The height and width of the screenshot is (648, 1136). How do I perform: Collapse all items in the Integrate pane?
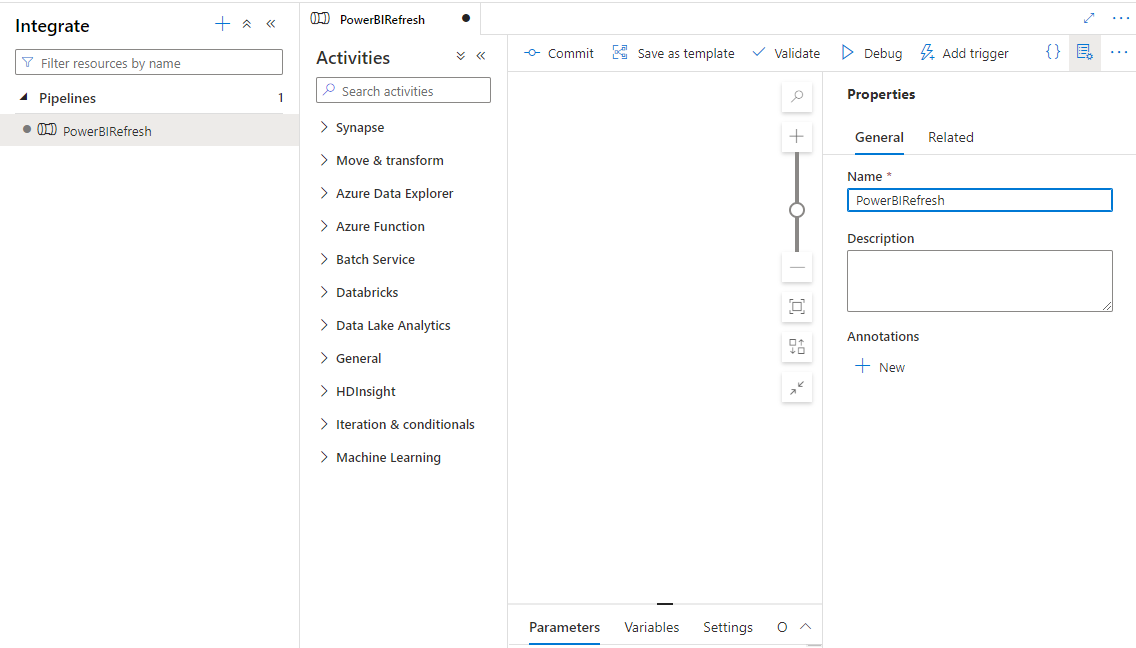(247, 24)
